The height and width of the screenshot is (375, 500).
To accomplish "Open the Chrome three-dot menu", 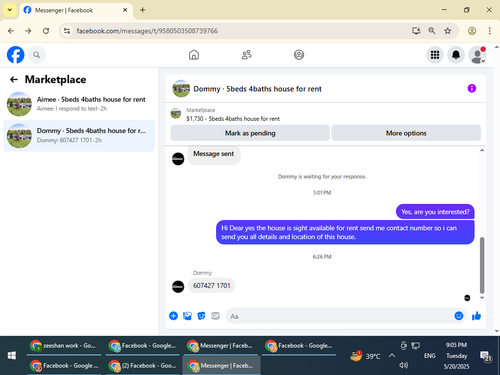I will click(489, 31).
